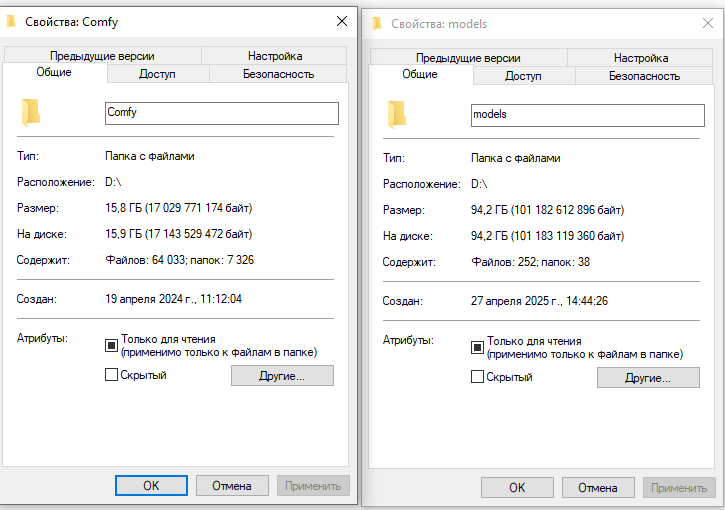Close the Comfy properties window
Screen dimensions: 725x510
tap(342, 21)
